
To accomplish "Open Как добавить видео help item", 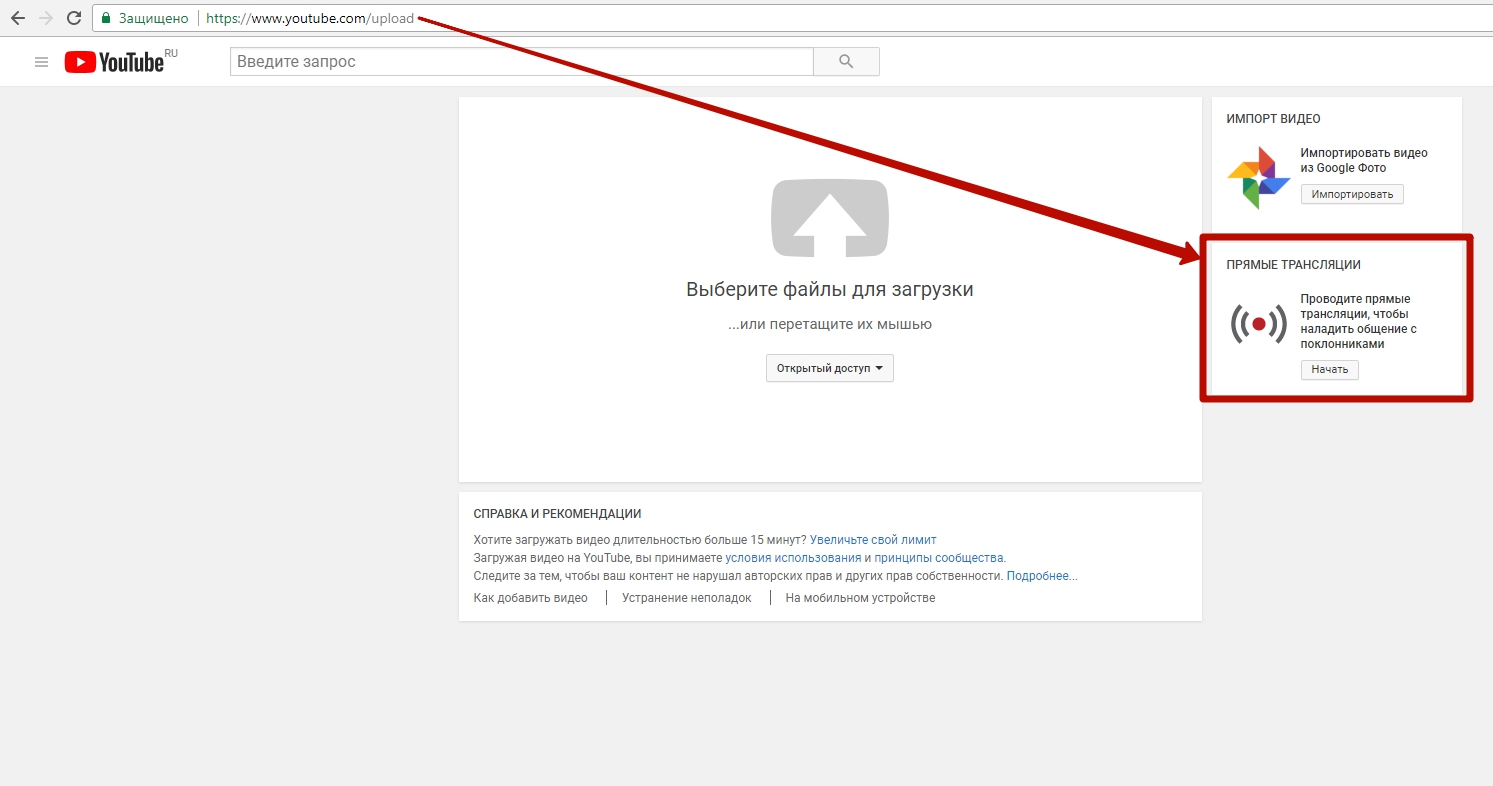I will 530,598.
